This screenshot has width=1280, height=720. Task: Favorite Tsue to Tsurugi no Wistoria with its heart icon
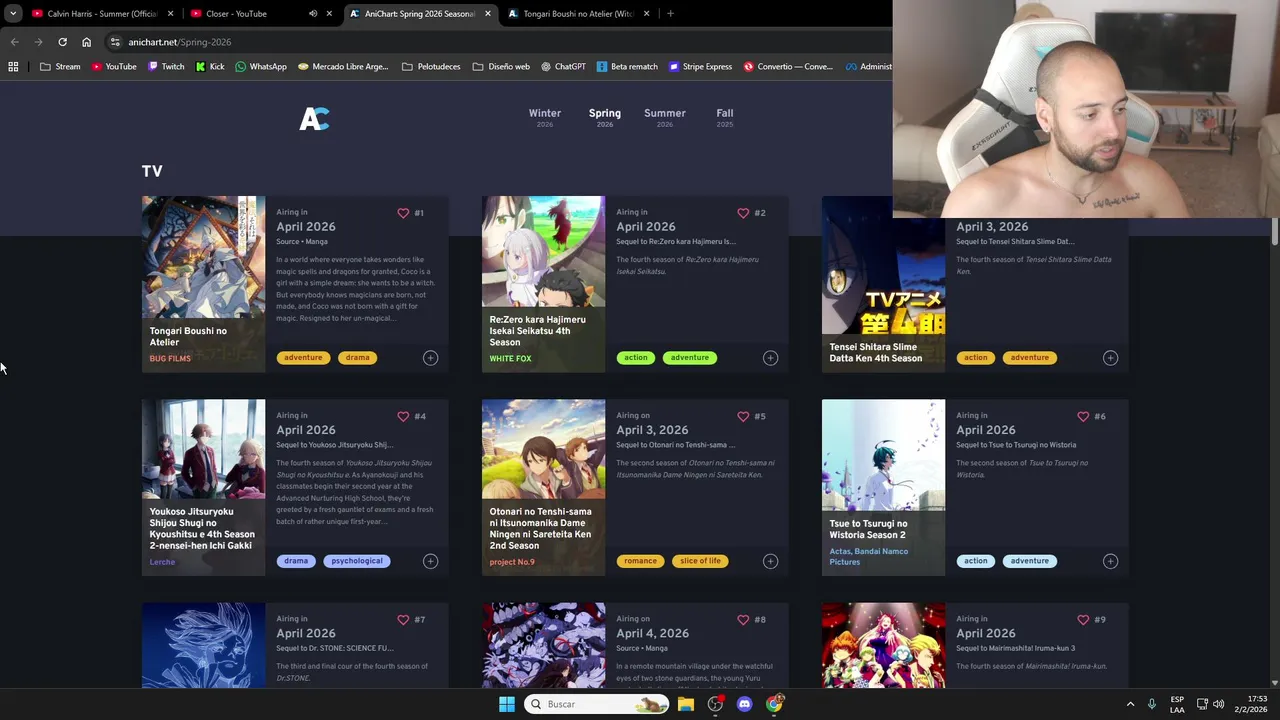tap(1083, 416)
